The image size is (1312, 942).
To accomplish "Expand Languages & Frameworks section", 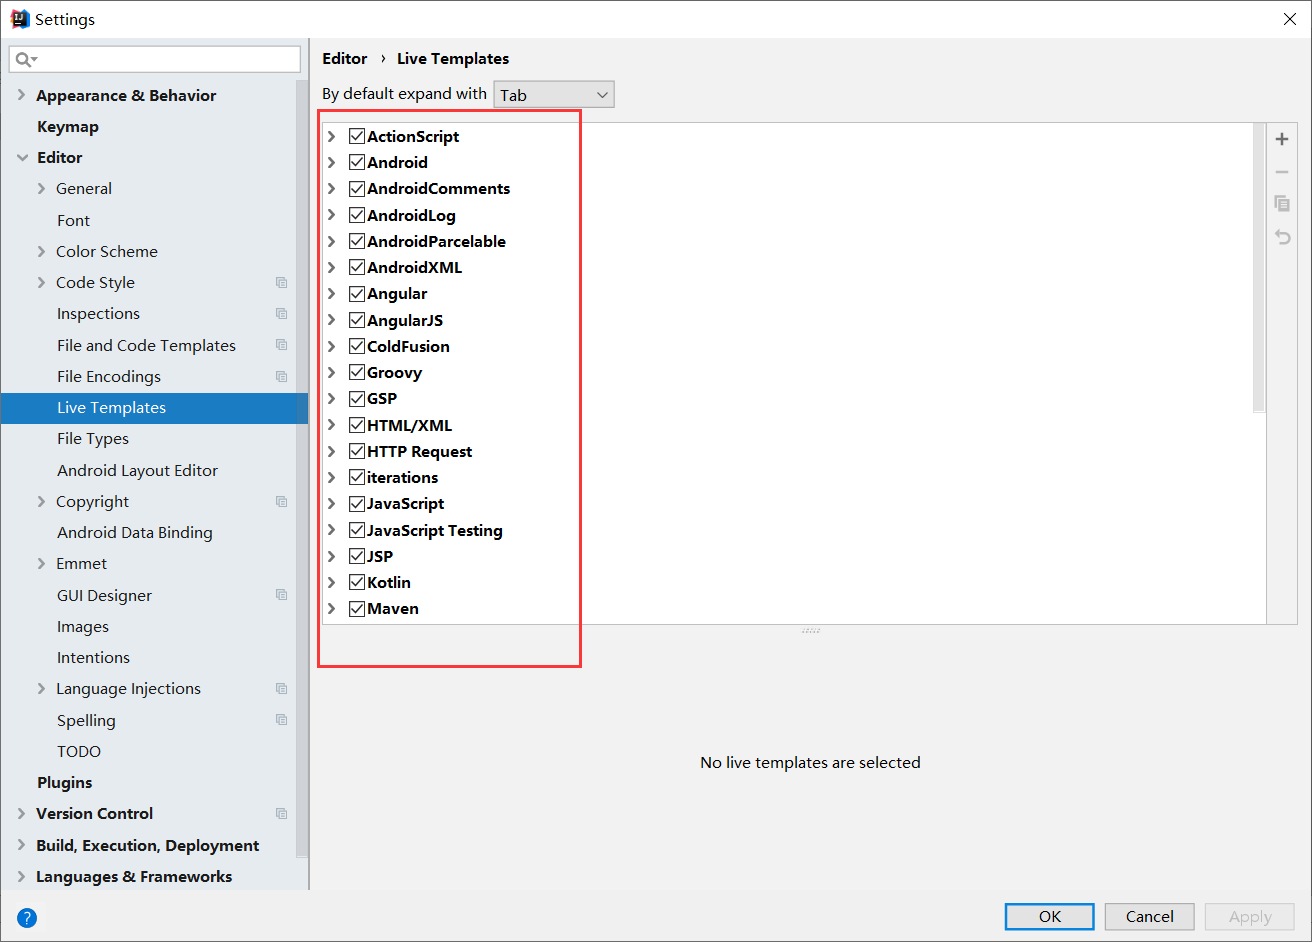I will tap(22, 876).
